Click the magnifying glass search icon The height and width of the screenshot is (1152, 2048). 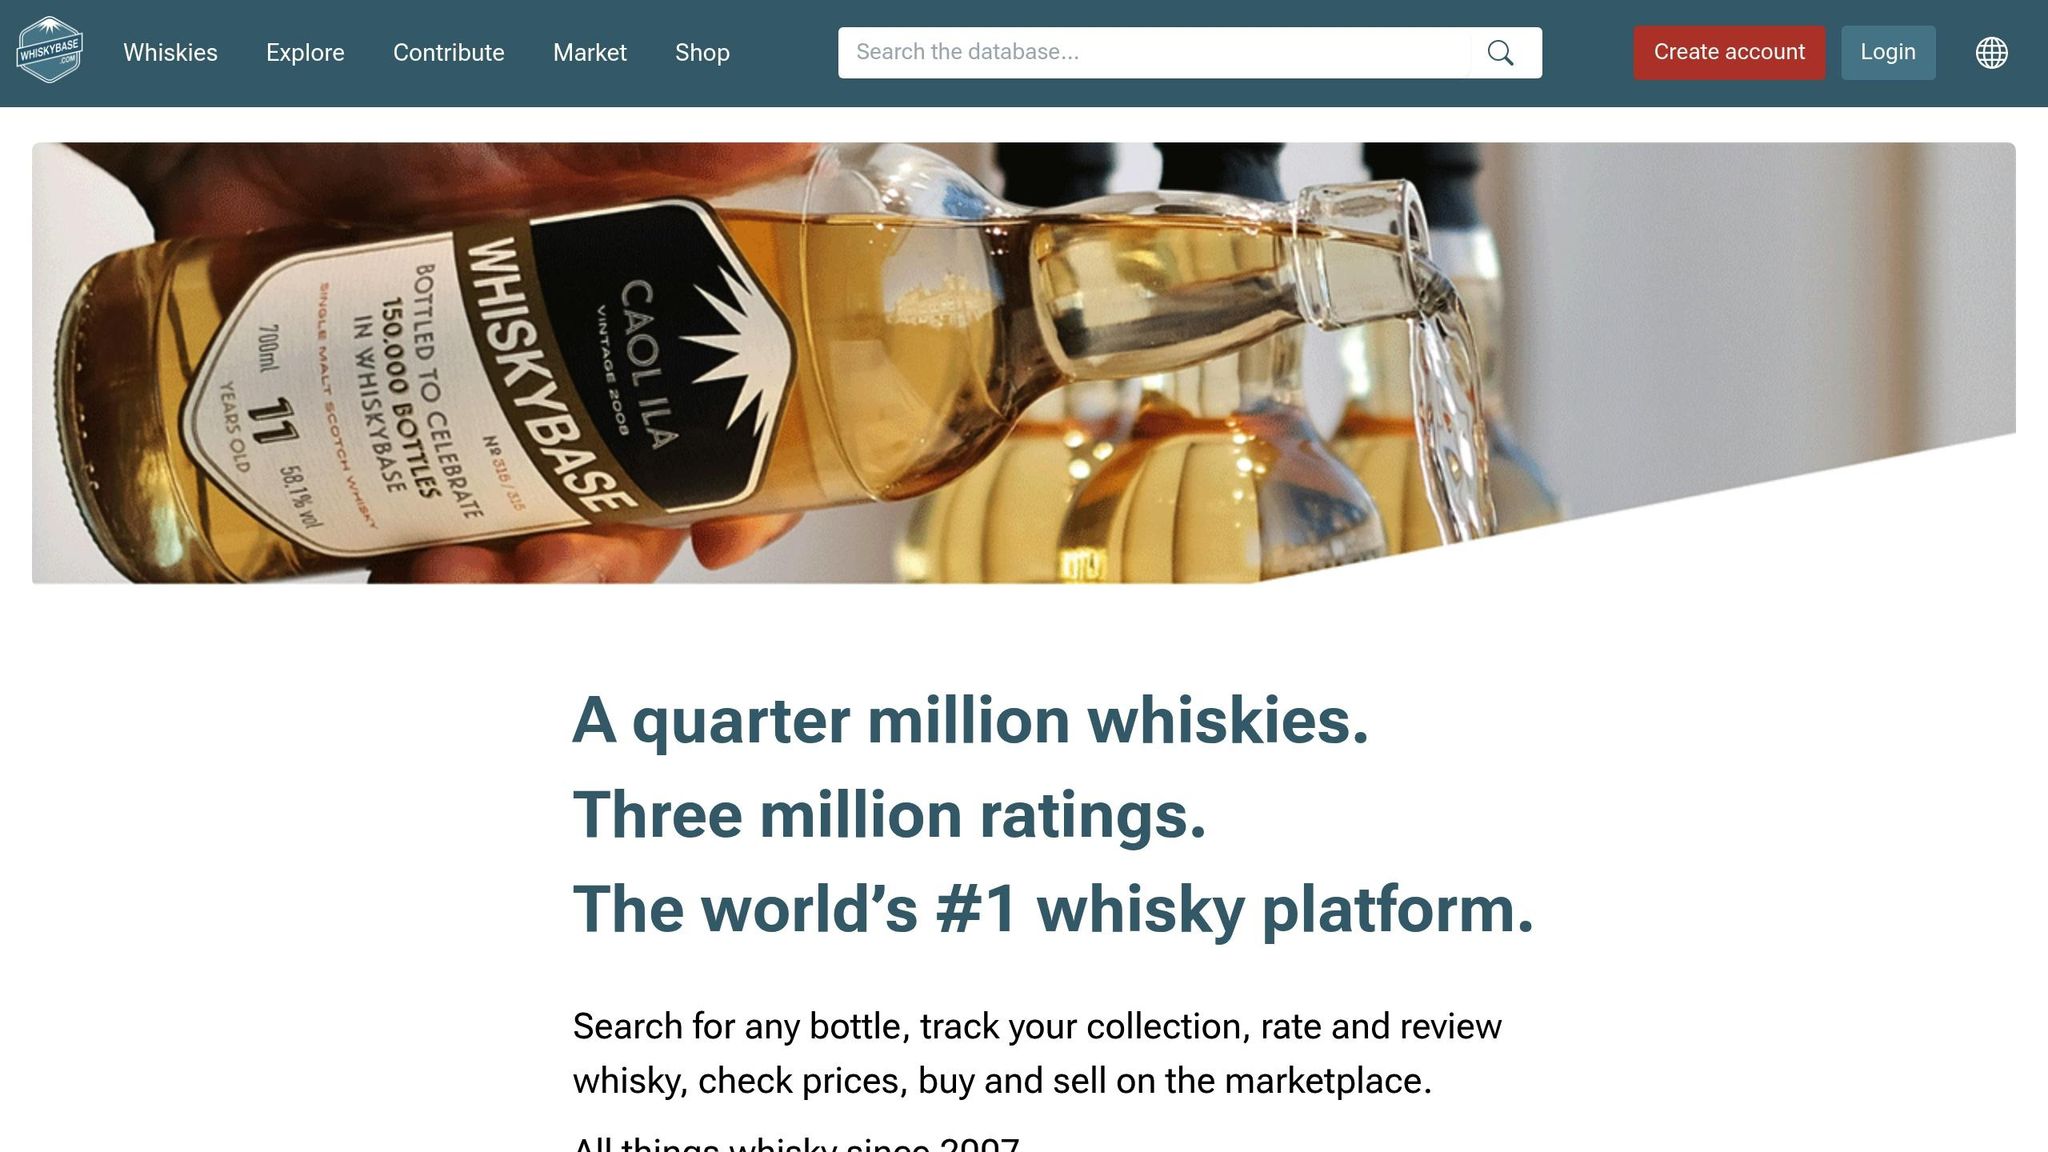1500,52
